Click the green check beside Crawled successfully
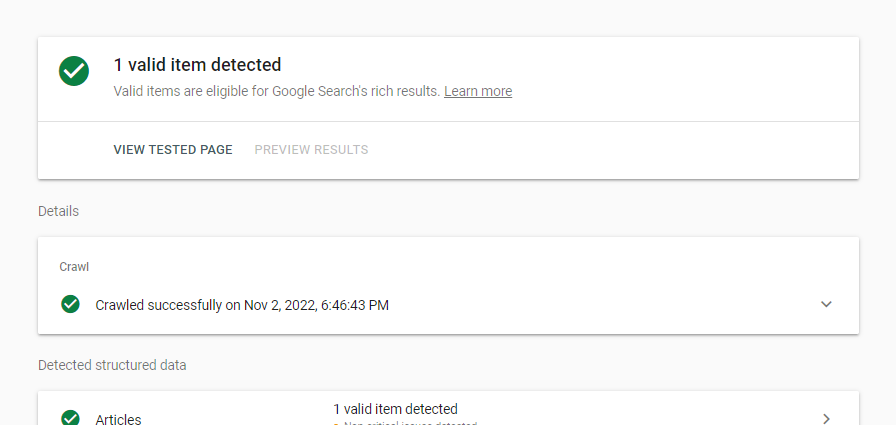Screen dimensions: 896x425 tap(70, 304)
